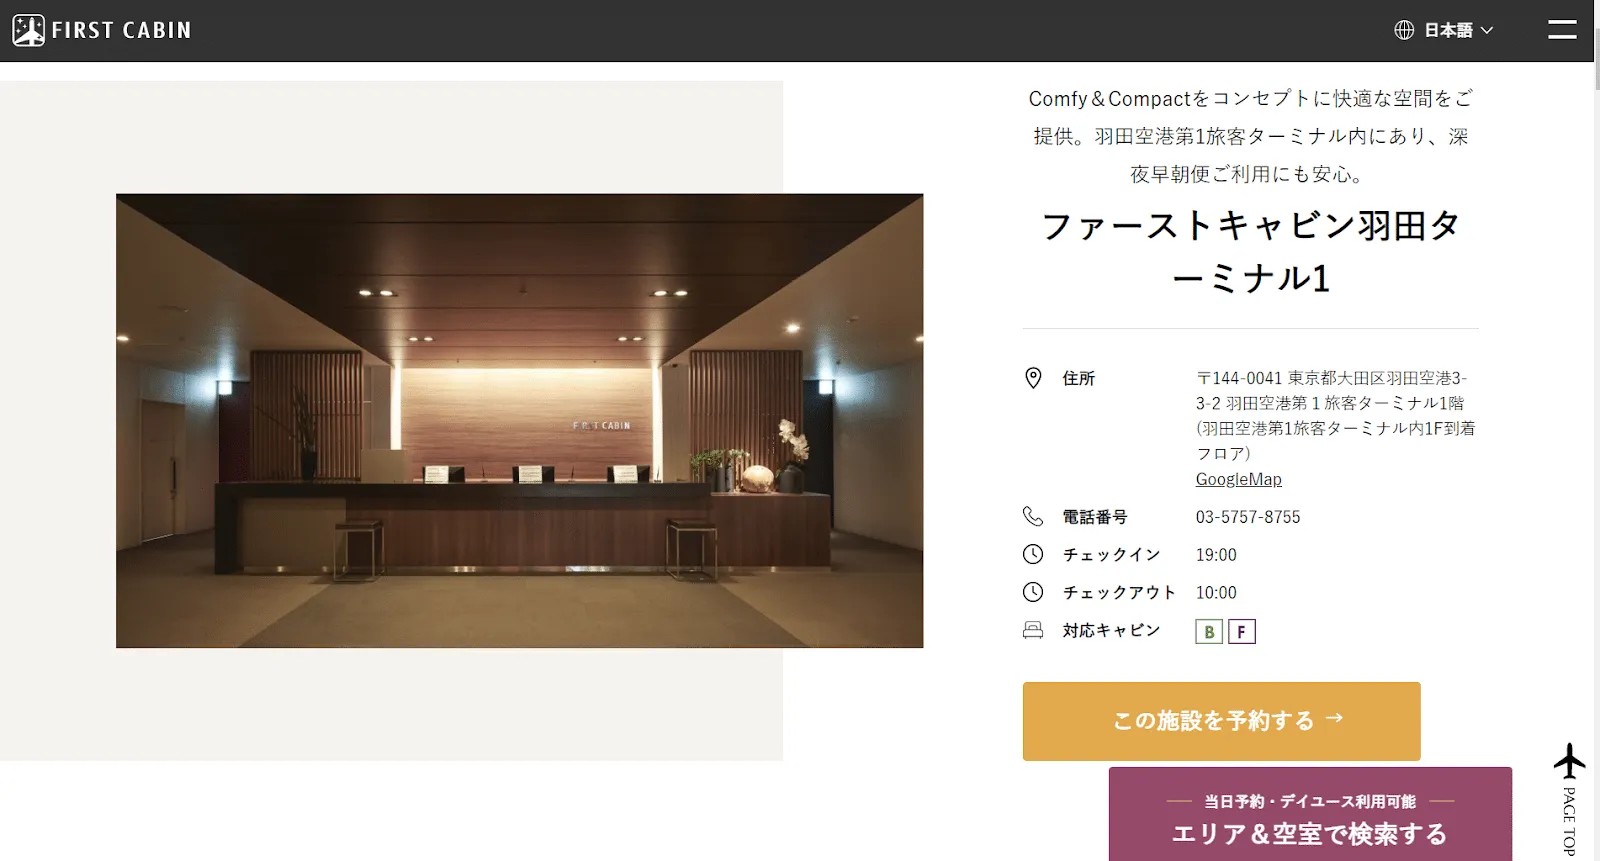Select the B cabin type badge
1600x861 pixels.
[1209, 632]
